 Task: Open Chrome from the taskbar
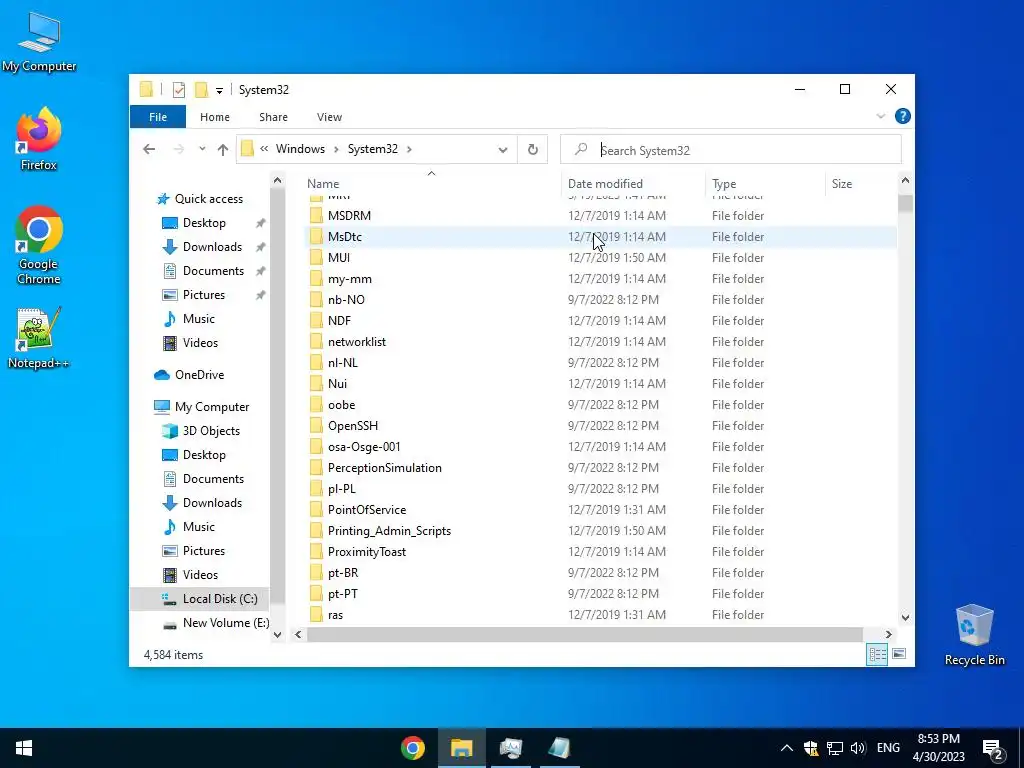(413, 748)
